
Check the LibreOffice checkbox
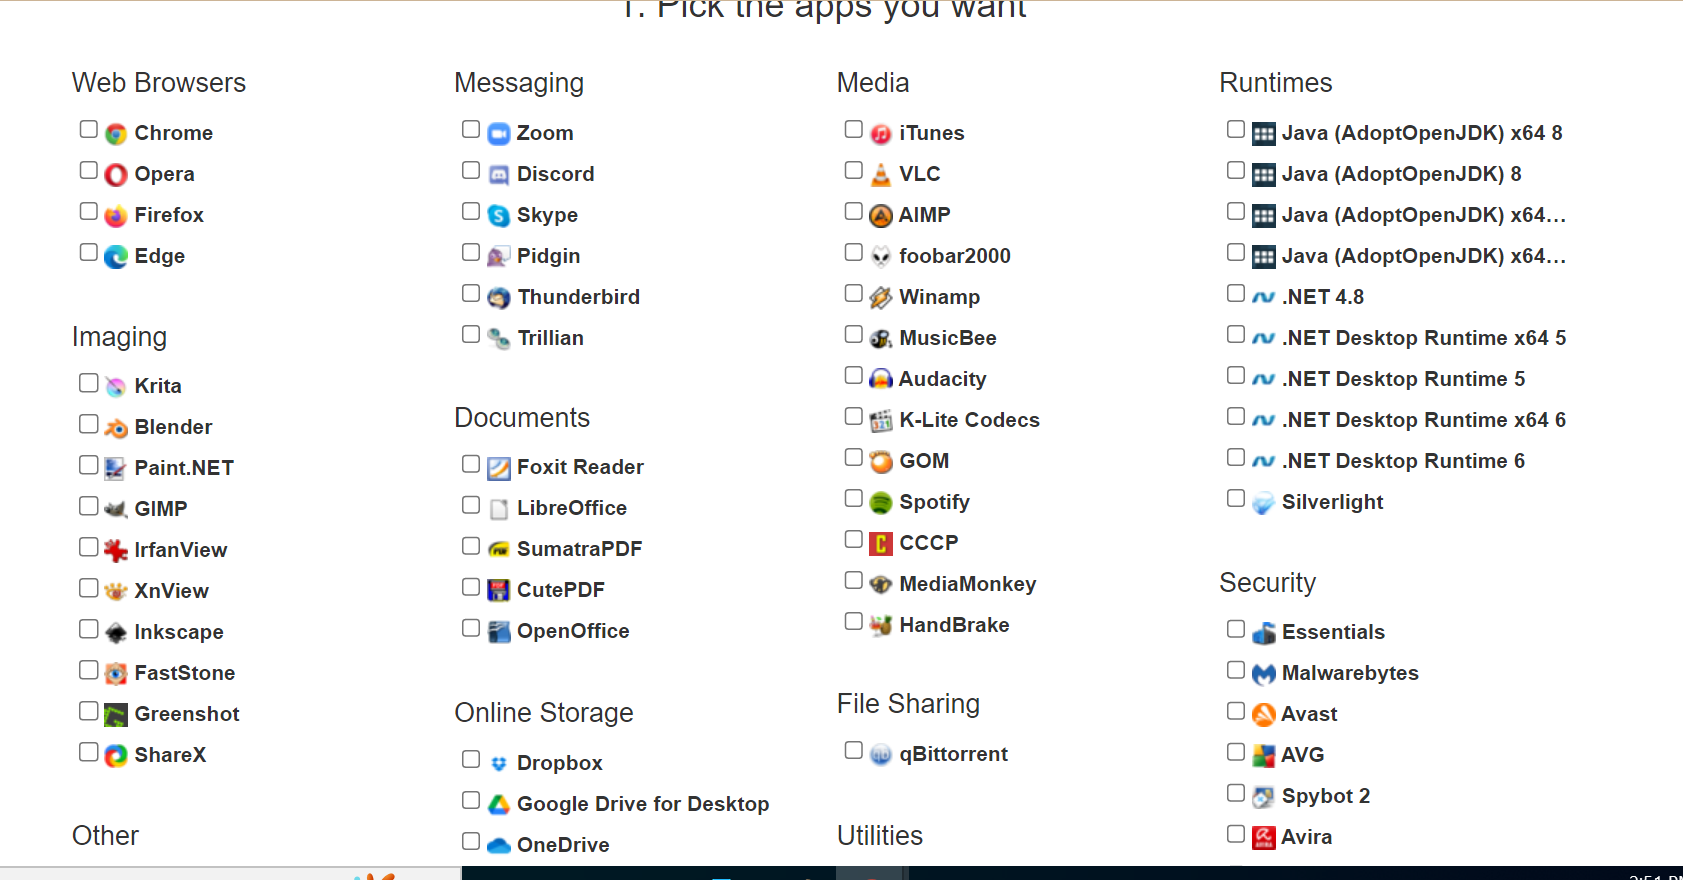click(471, 506)
